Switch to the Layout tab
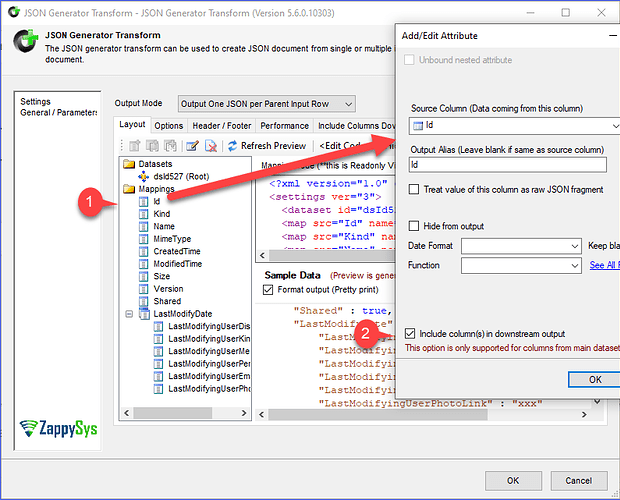 (132, 125)
